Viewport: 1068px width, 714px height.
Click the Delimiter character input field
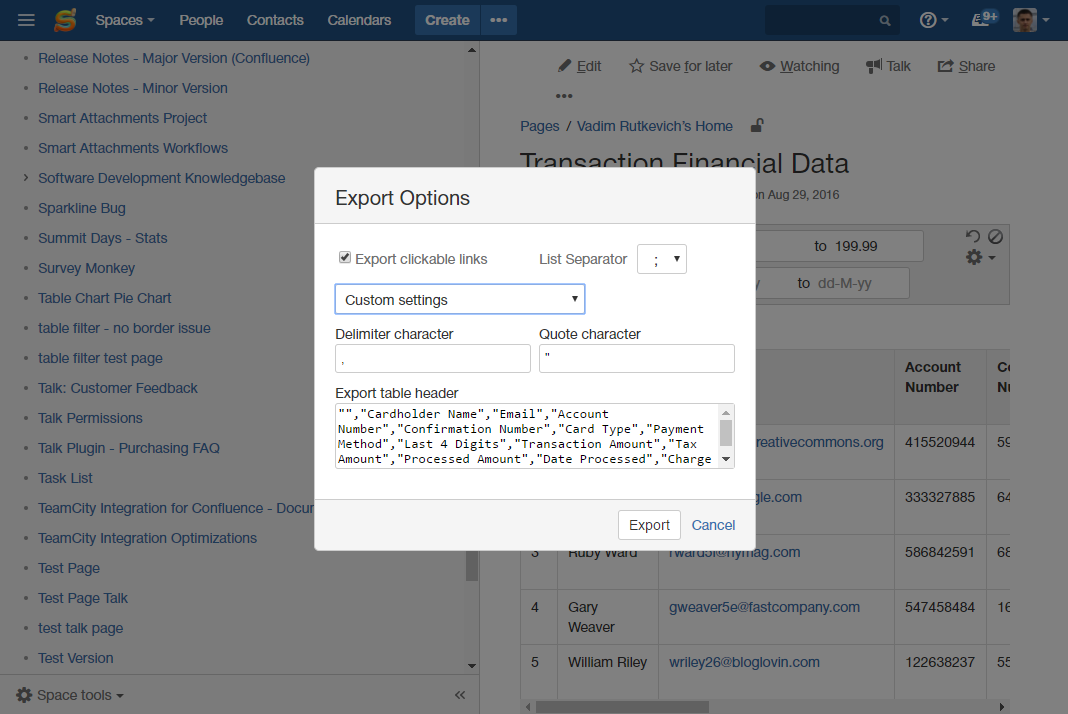click(x=432, y=359)
